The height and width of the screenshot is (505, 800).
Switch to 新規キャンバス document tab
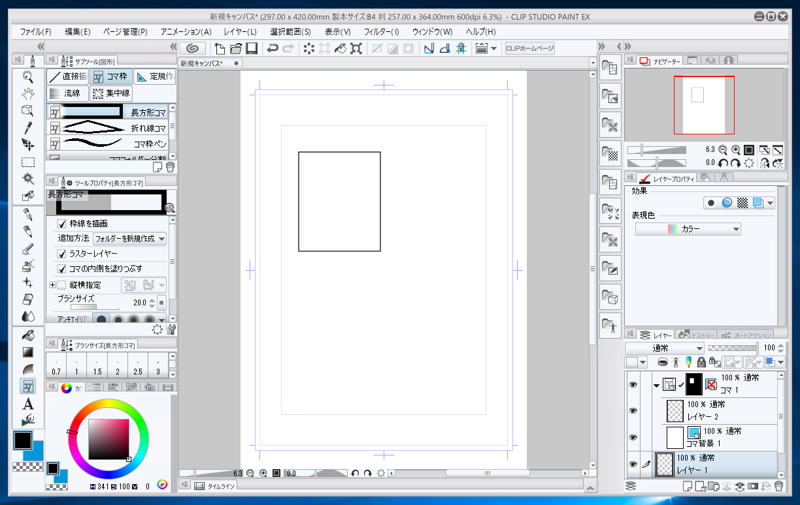pos(210,63)
